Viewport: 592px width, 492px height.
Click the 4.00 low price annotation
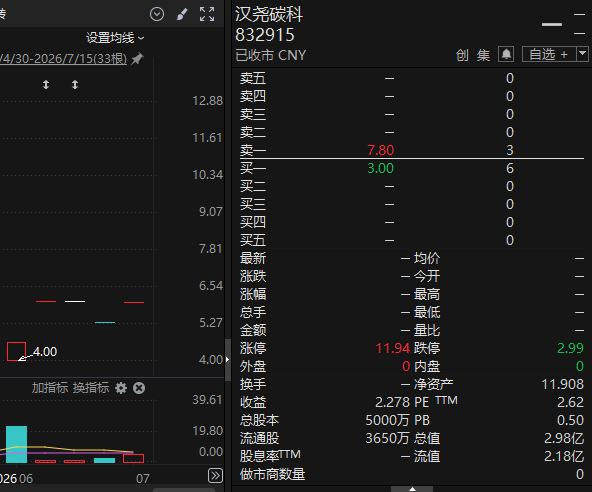click(45, 352)
